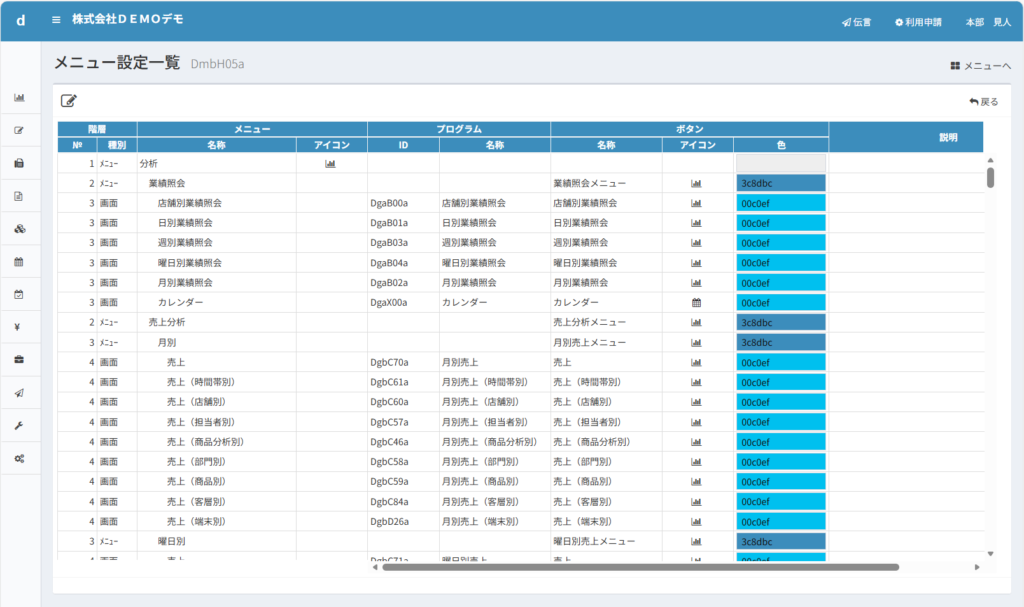Open 利用申請 in the top bar
Screen dimensions: 1024x607
pos(918,22)
